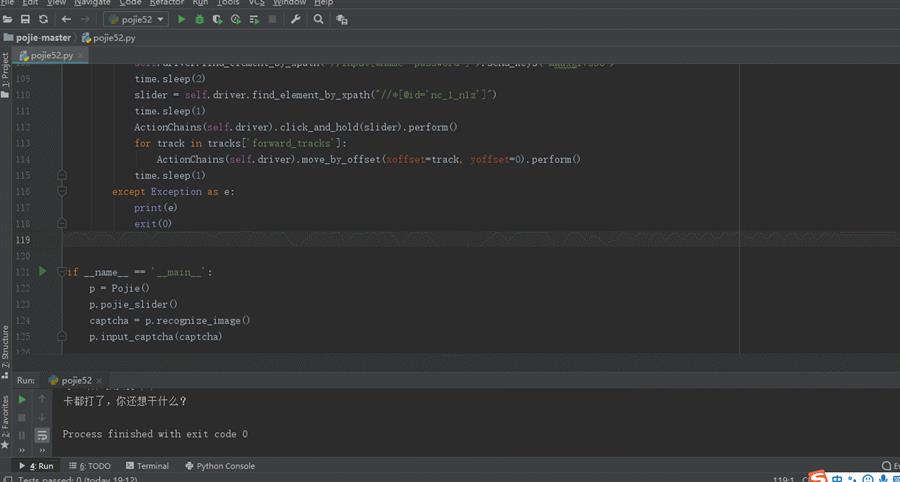Click the Run panel pause output icon
The image size is (900, 482).
22,436
